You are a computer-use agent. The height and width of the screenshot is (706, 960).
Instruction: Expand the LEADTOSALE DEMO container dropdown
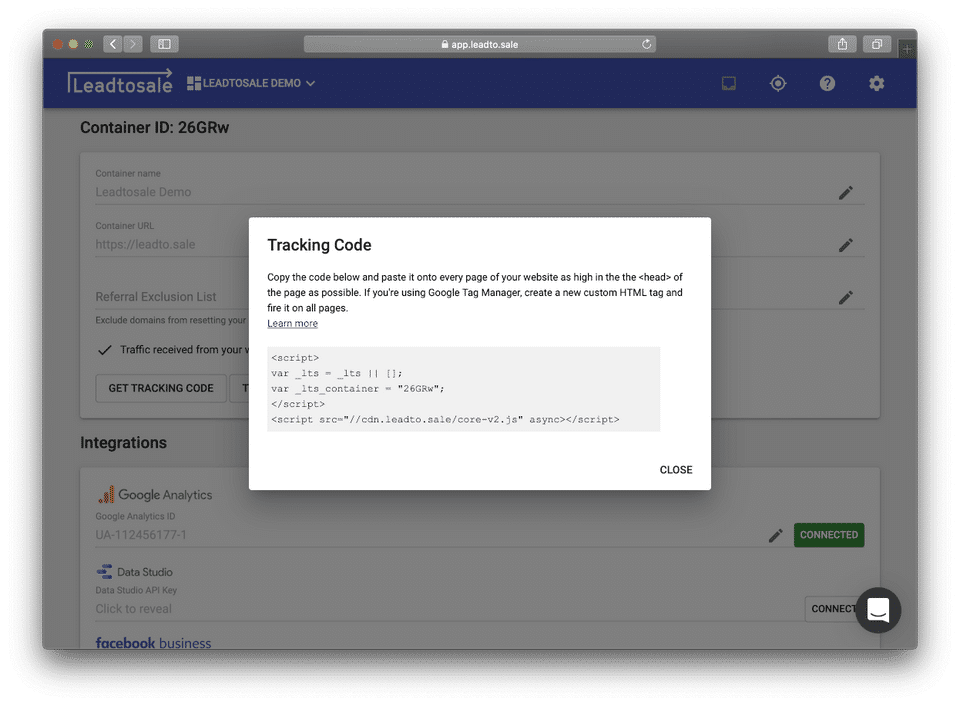tap(251, 83)
